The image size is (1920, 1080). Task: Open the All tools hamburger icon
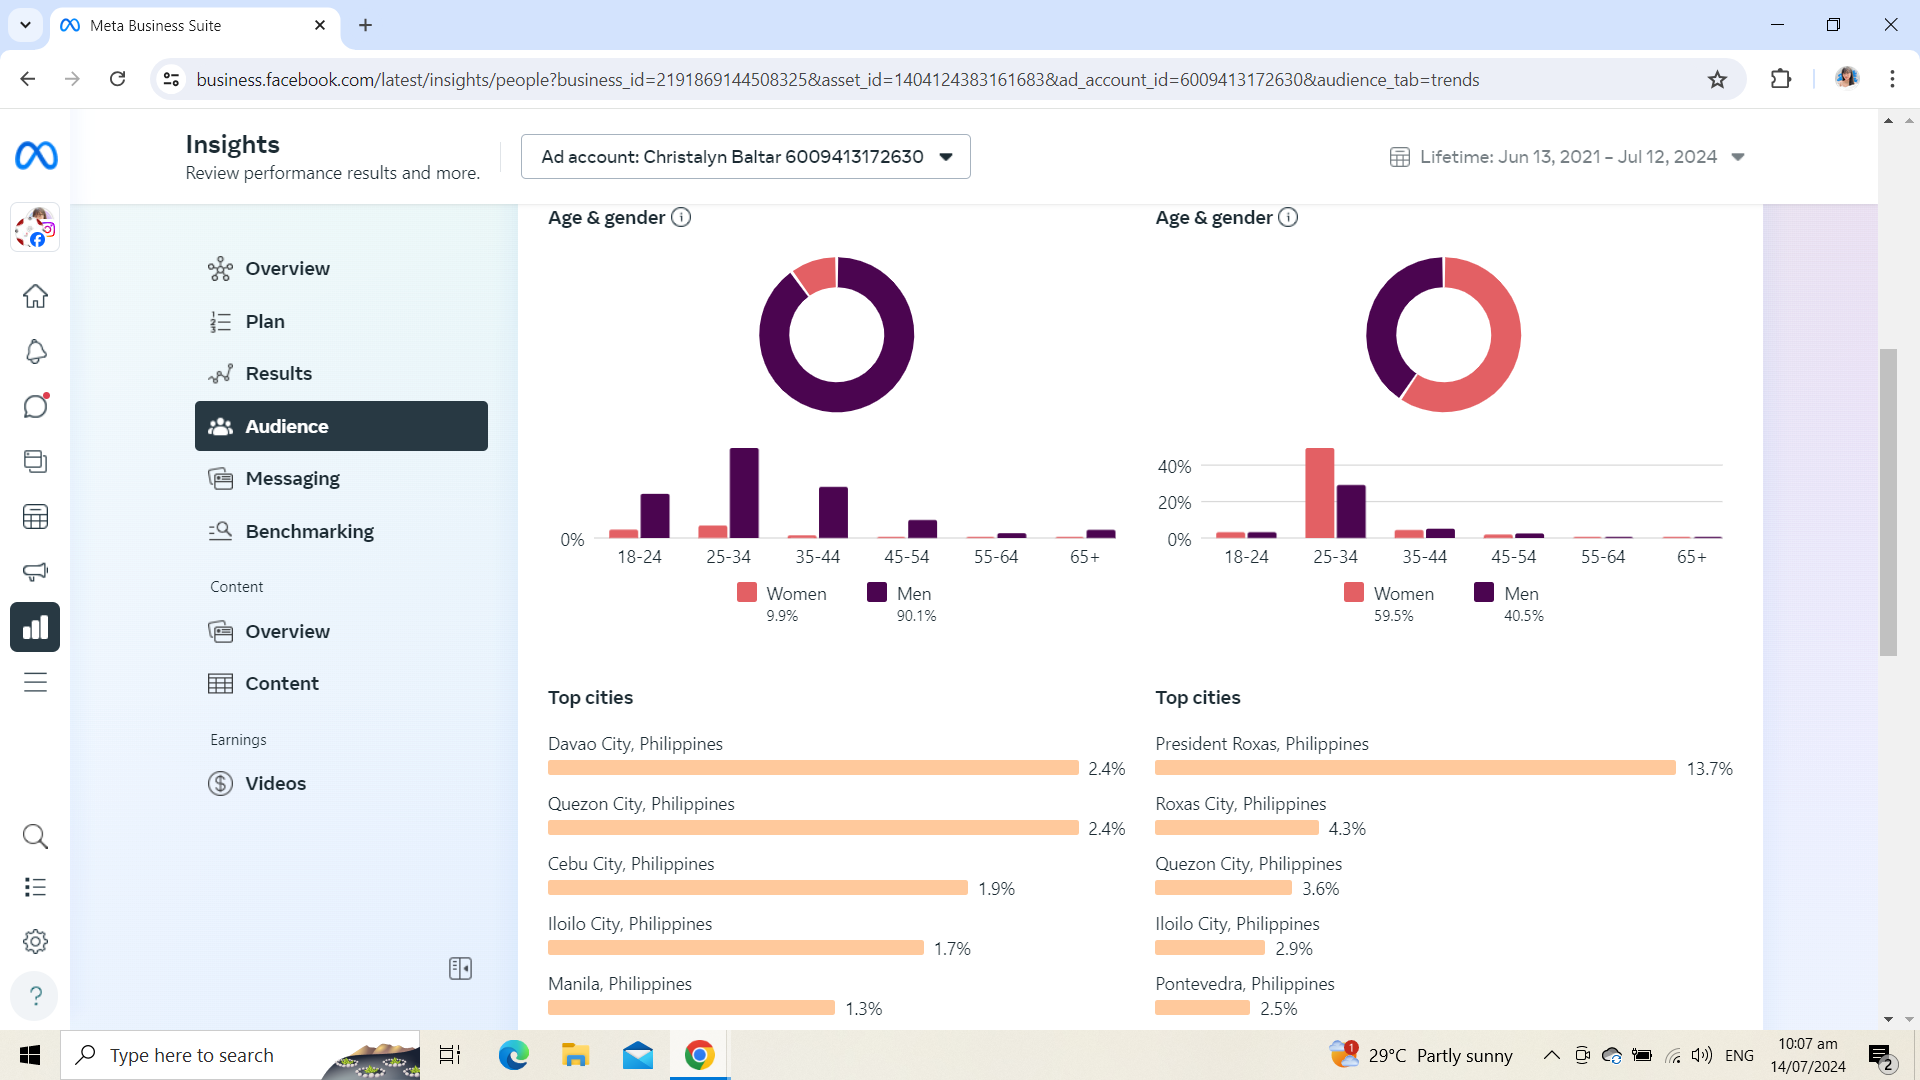point(35,682)
